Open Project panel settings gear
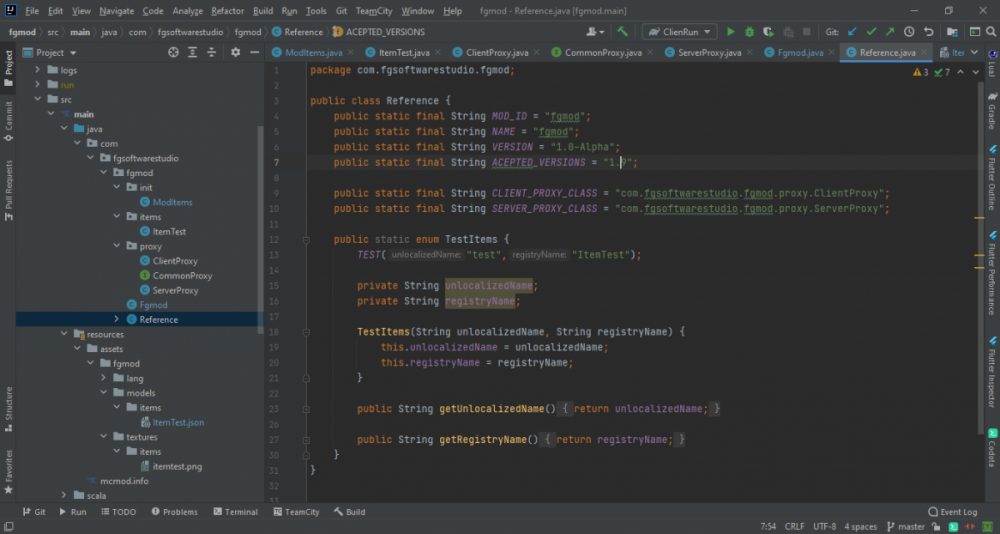Image resolution: width=1000 pixels, height=534 pixels. pos(235,52)
